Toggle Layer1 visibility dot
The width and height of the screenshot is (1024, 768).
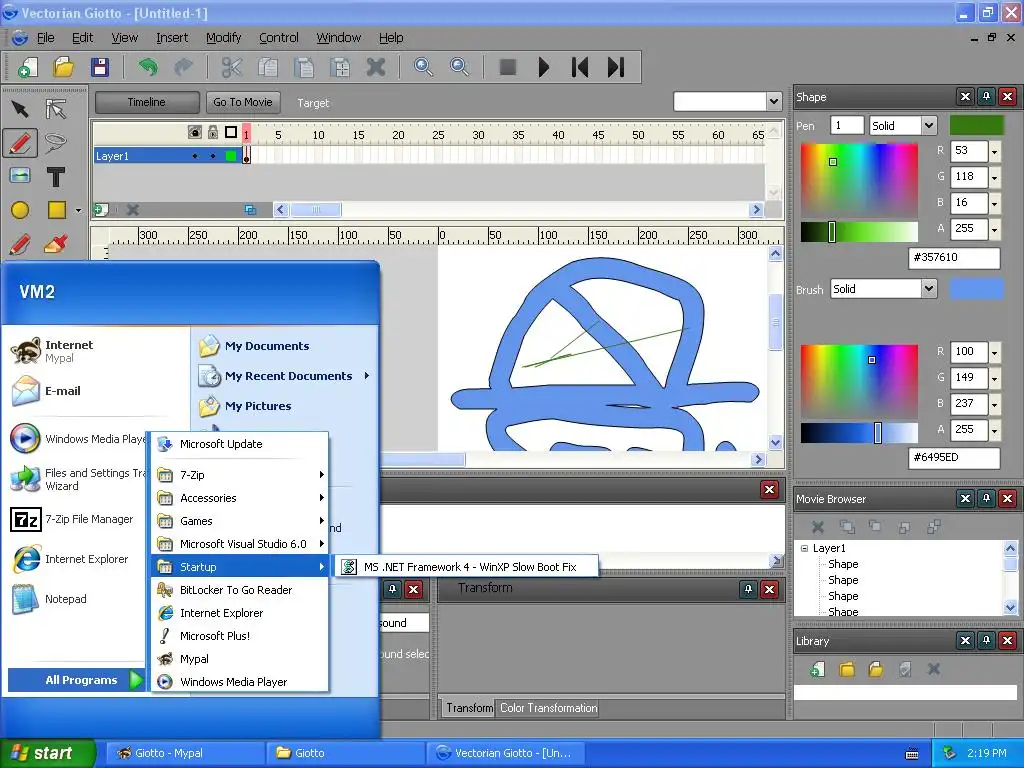pos(195,156)
